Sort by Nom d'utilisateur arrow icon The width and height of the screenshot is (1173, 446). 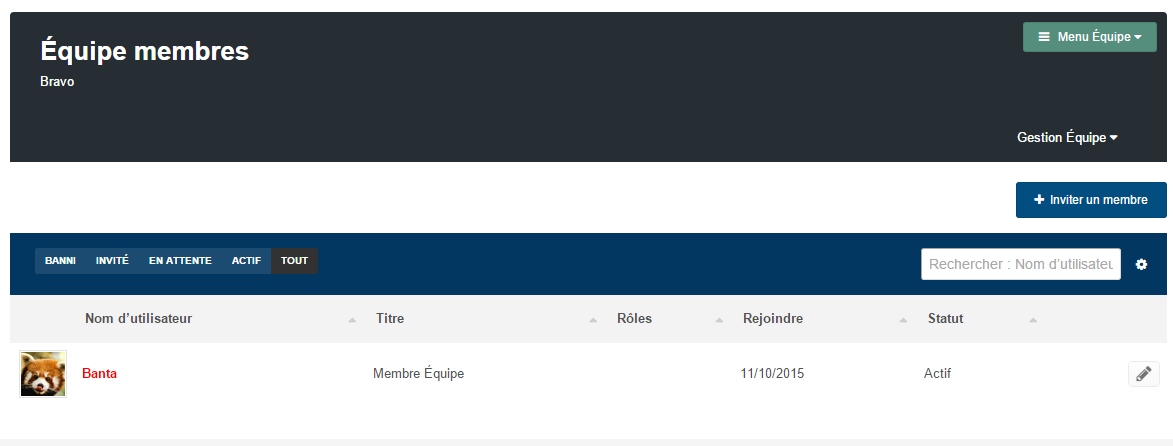click(x=352, y=320)
